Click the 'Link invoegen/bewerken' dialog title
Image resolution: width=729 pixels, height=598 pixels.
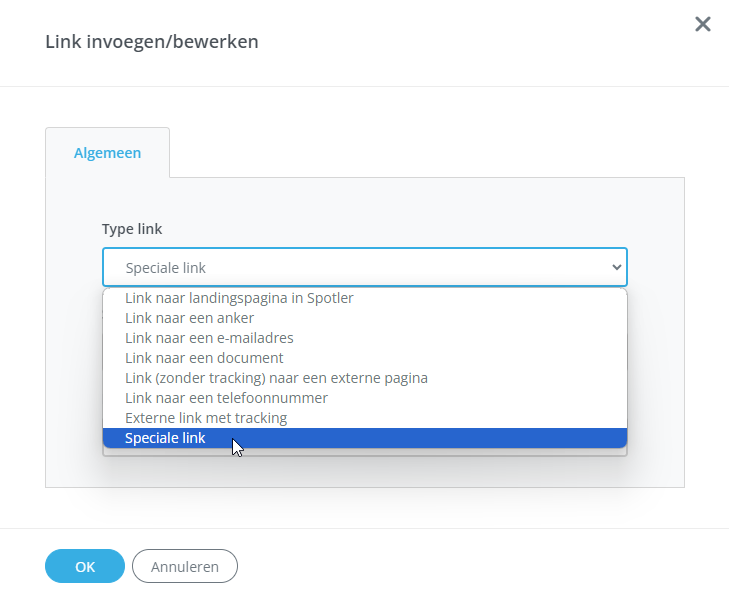152,42
